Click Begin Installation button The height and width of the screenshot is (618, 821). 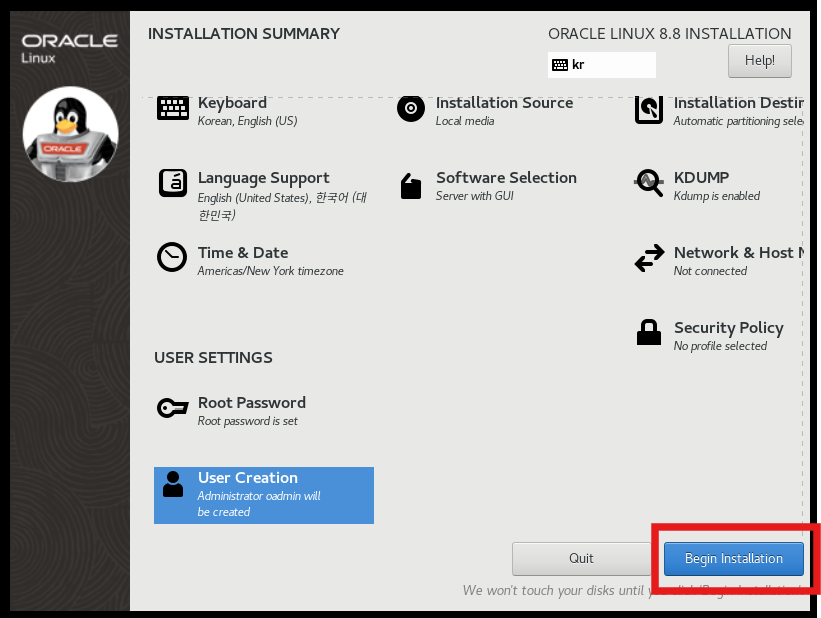pos(734,559)
